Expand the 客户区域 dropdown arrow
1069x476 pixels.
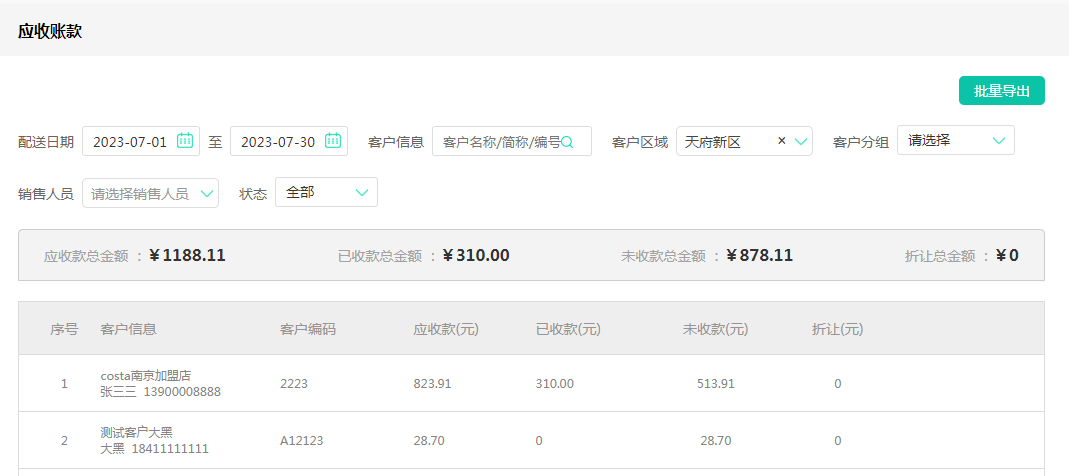pyautogui.click(x=800, y=142)
